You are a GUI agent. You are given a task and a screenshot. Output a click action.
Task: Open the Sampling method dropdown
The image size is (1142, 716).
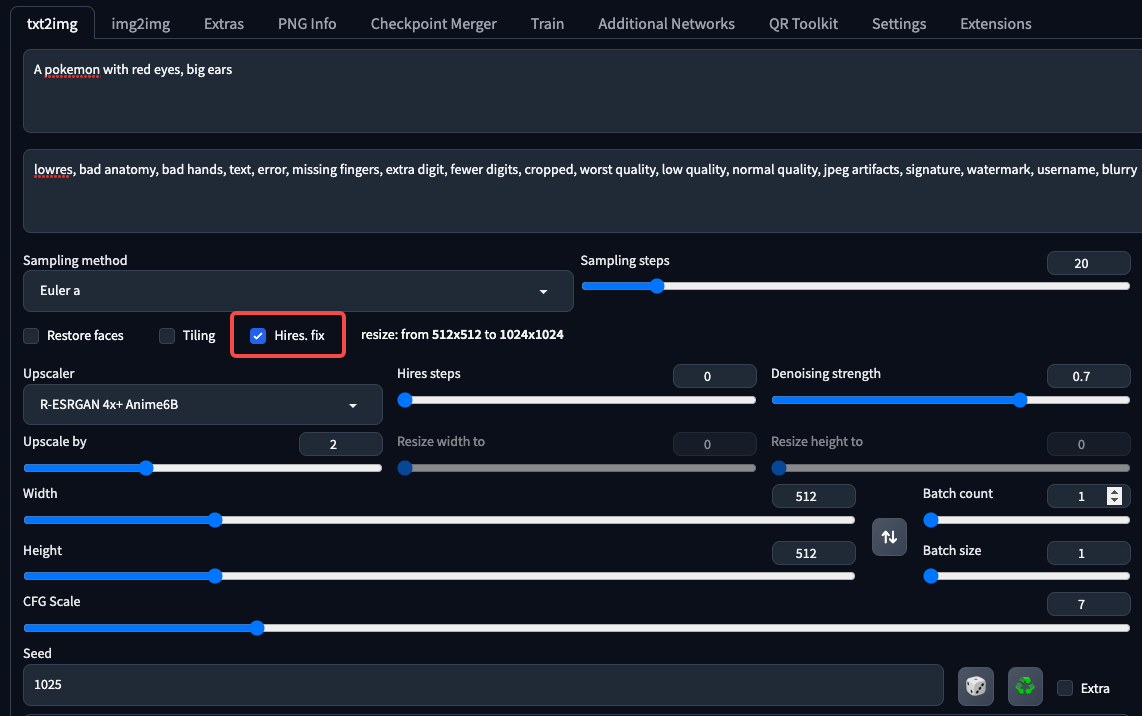[x=298, y=291]
